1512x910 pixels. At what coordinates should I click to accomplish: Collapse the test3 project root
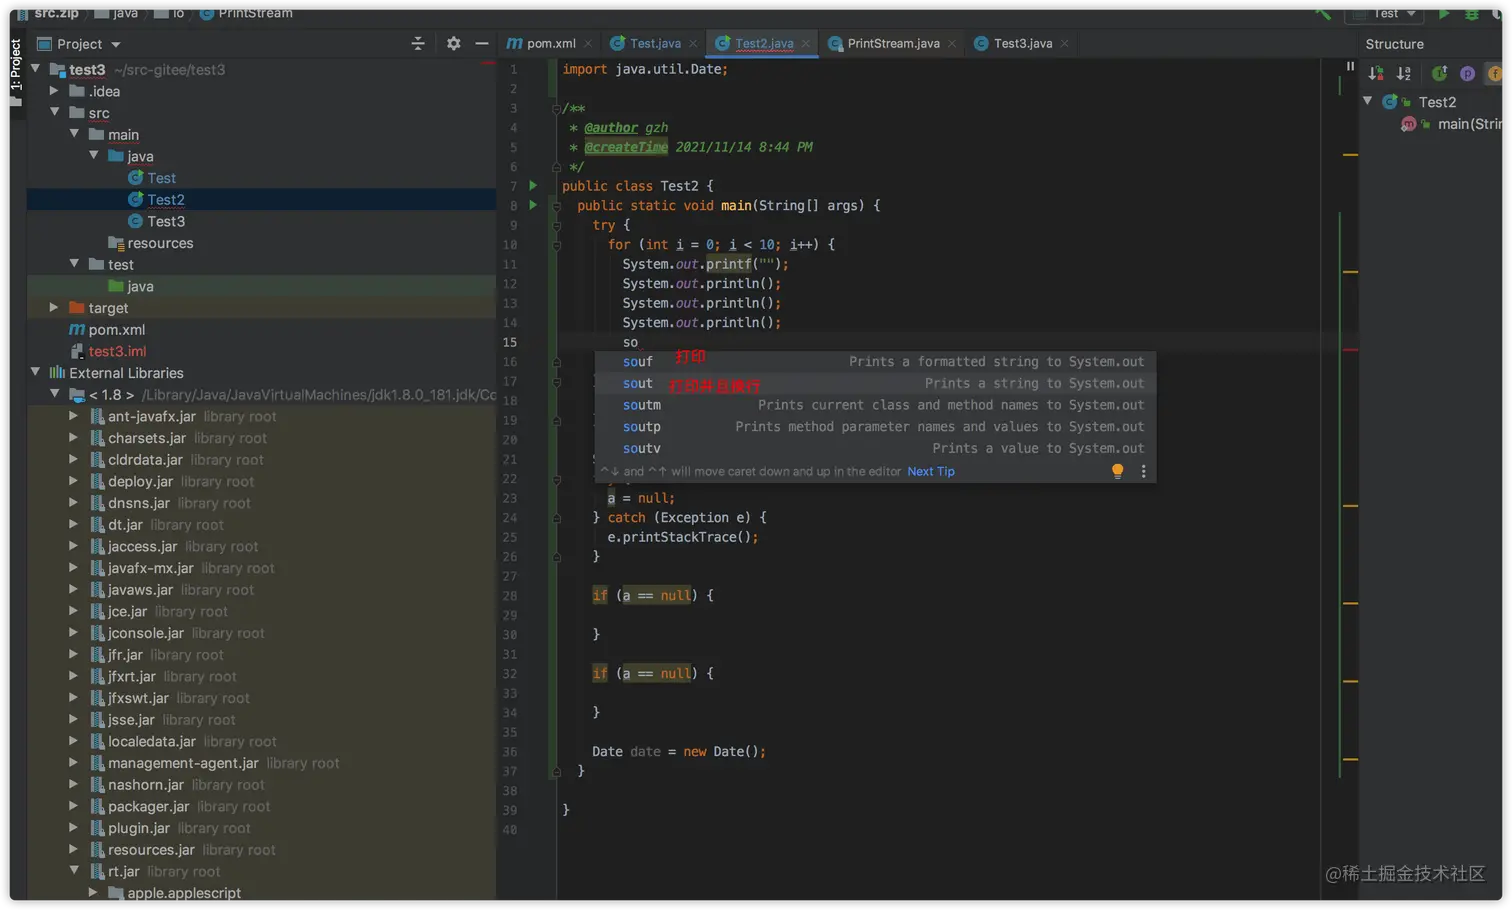(36, 69)
